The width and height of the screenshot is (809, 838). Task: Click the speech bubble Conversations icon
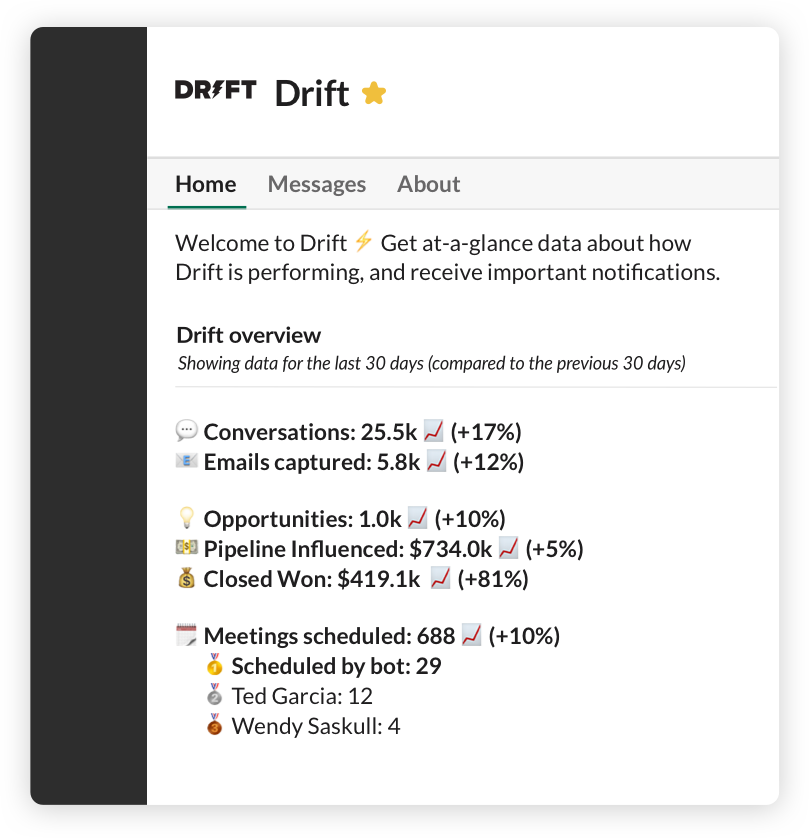tap(186, 431)
